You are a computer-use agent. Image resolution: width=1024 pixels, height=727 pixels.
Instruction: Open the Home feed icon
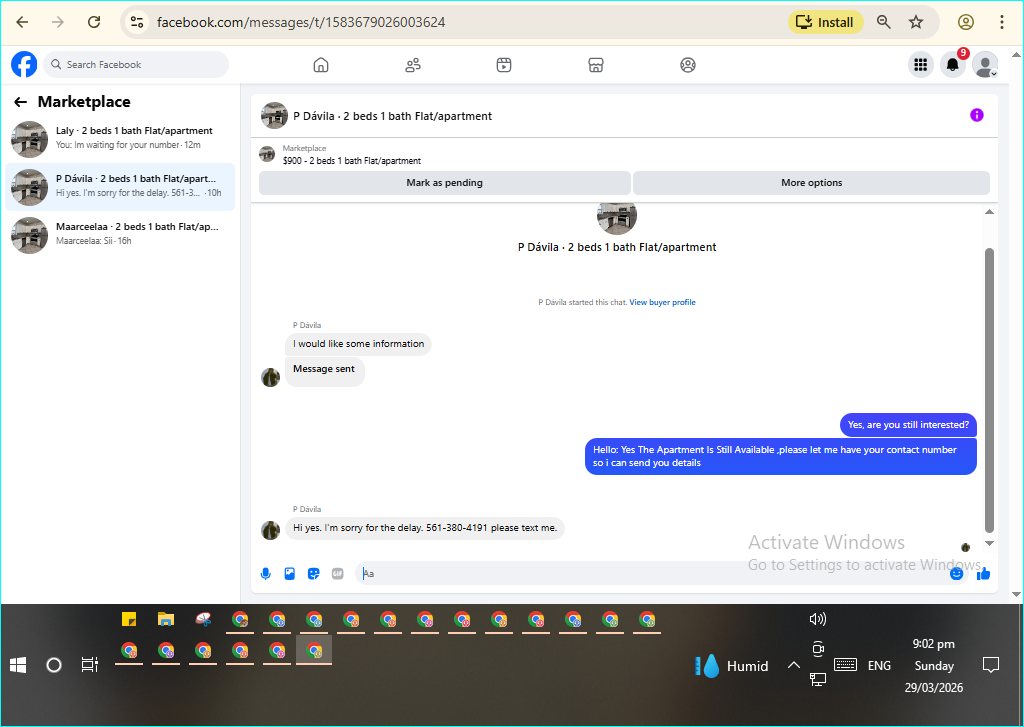[x=321, y=65]
